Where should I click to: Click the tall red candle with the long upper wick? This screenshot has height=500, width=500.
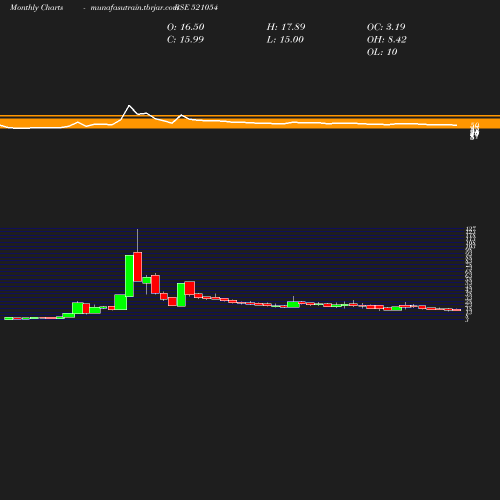[138, 267]
